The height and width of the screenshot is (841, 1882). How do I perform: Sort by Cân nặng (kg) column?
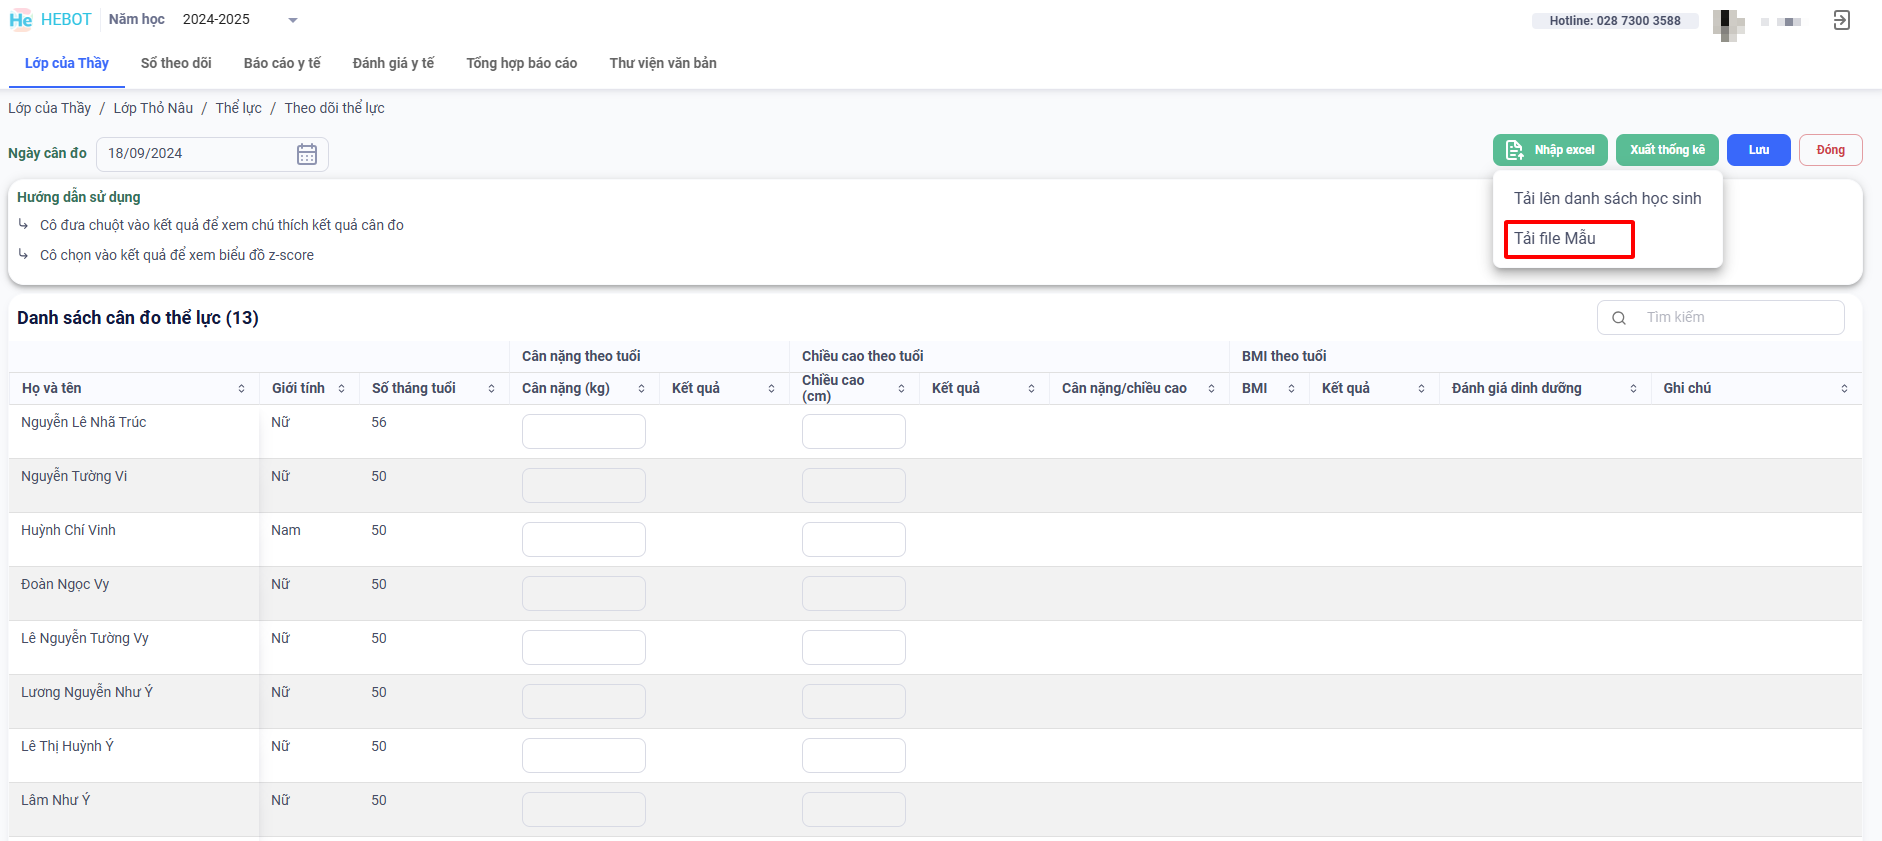(641, 389)
